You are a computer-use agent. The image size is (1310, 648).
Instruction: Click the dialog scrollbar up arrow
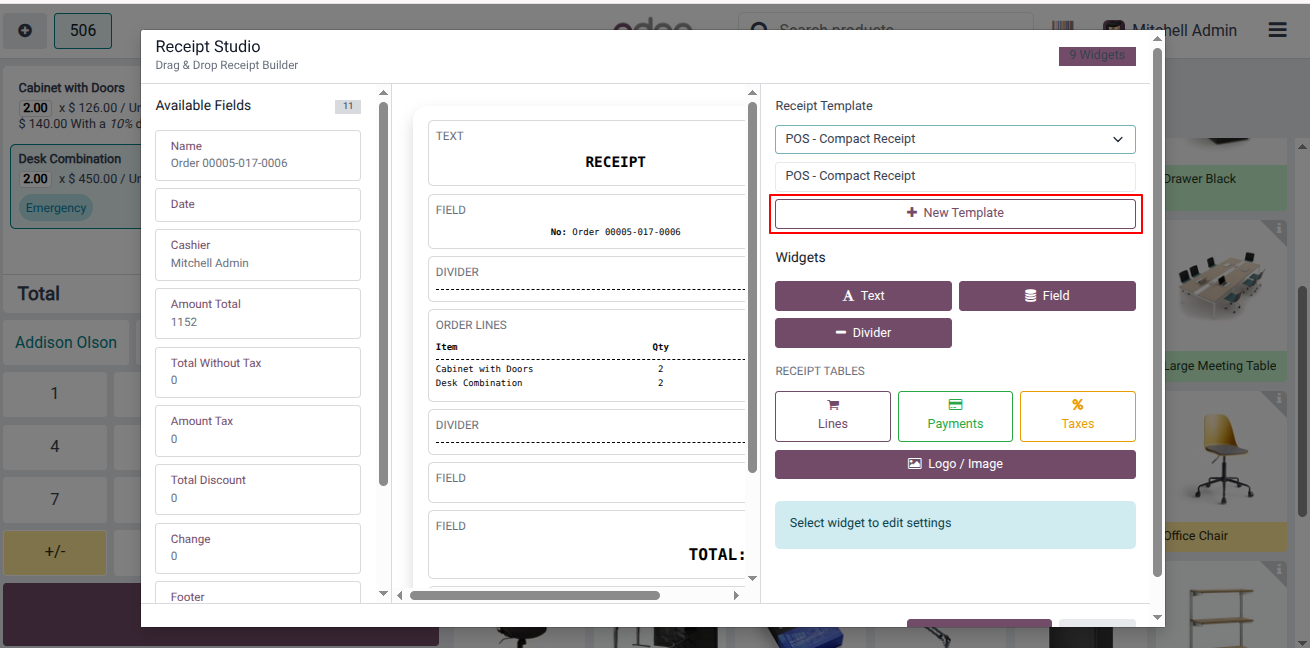click(x=1158, y=40)
